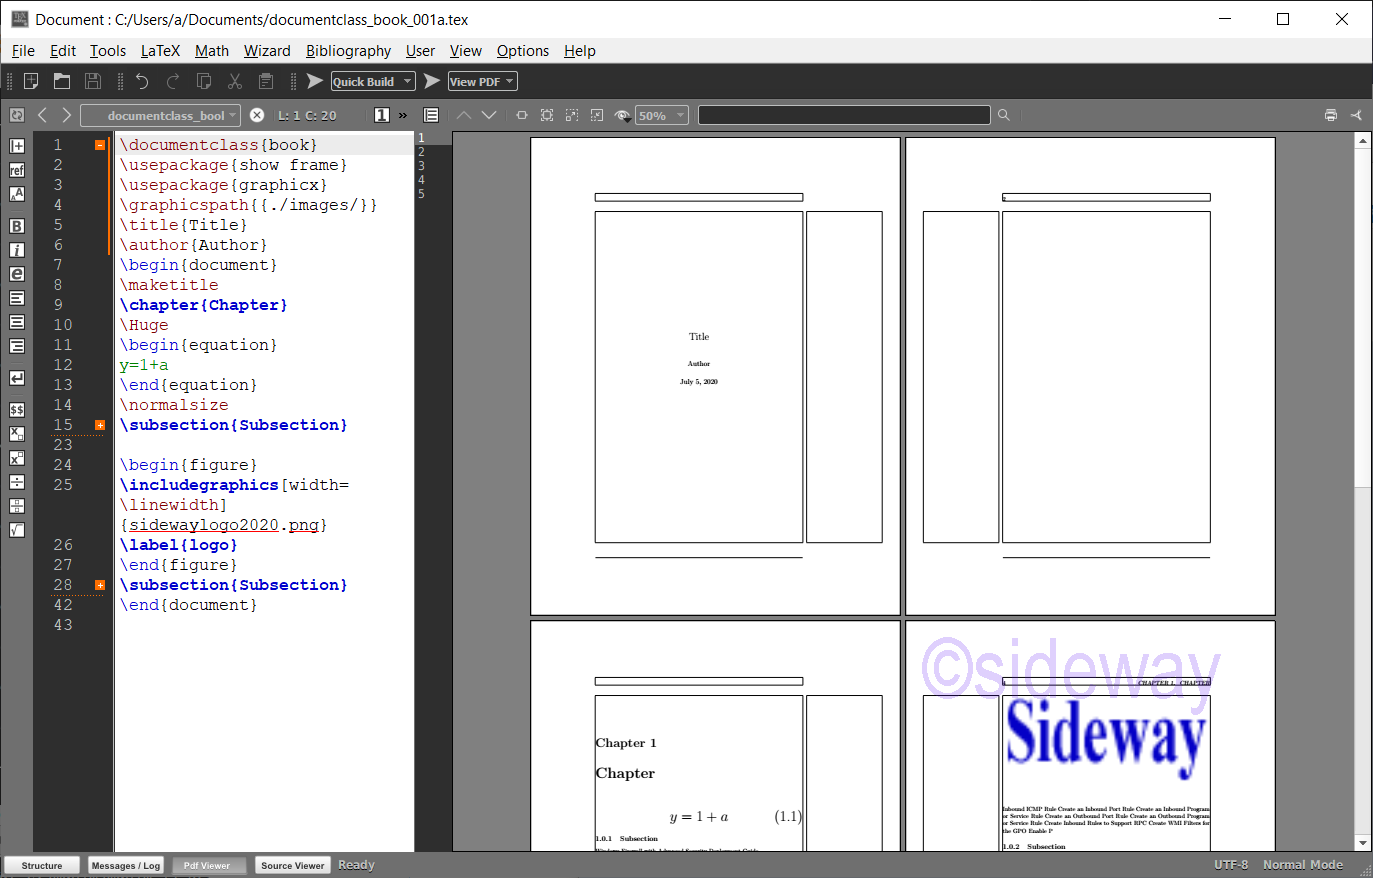The image size is (1373, 878).
Task: Toggle the Source Viewer panel
Action: click(292, 865)
